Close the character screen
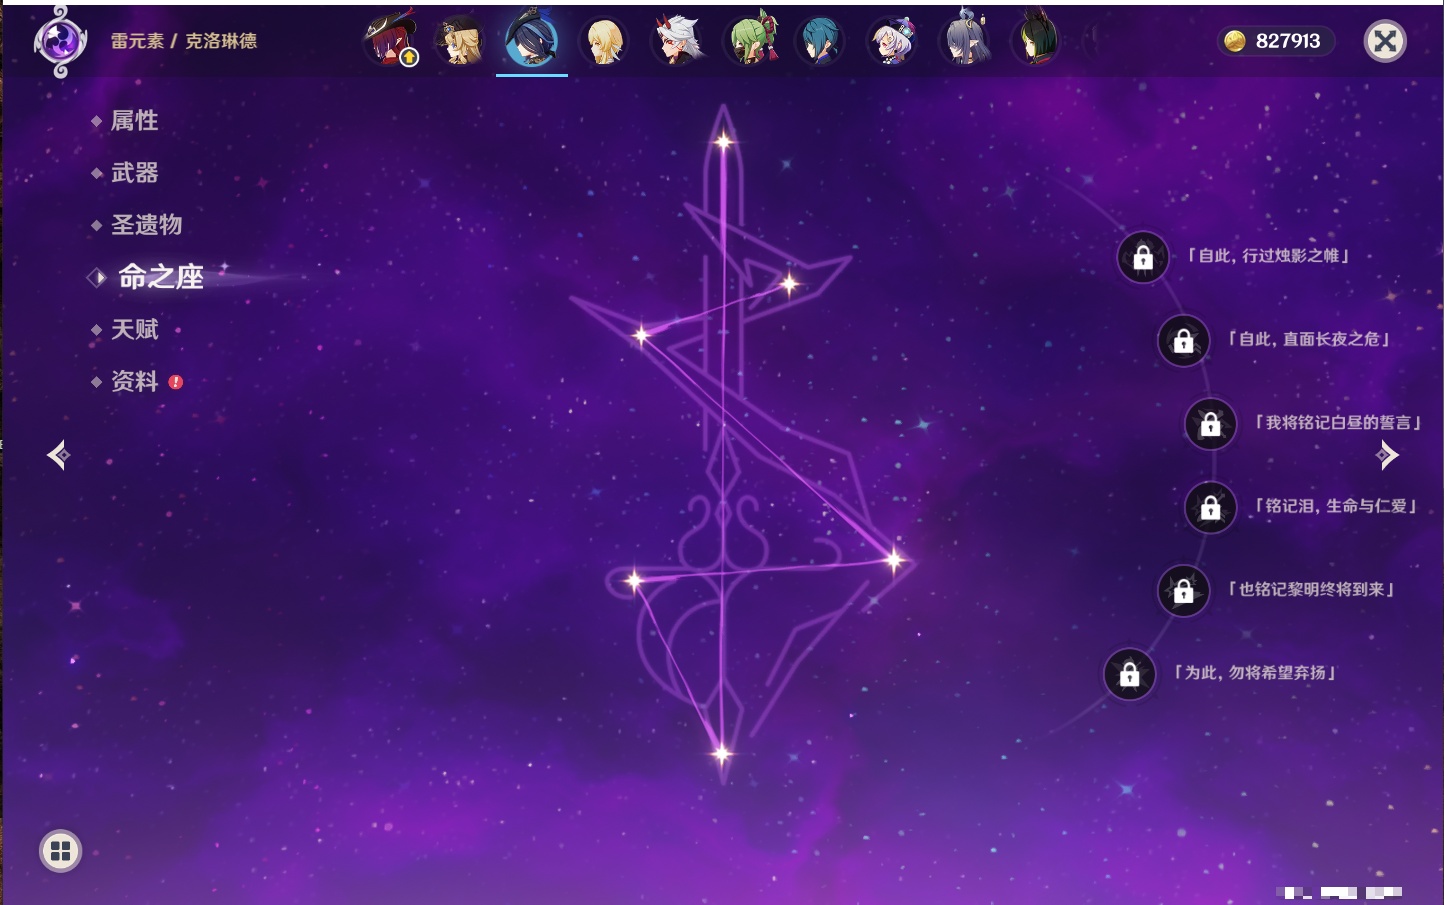 tap(1385, 41)
